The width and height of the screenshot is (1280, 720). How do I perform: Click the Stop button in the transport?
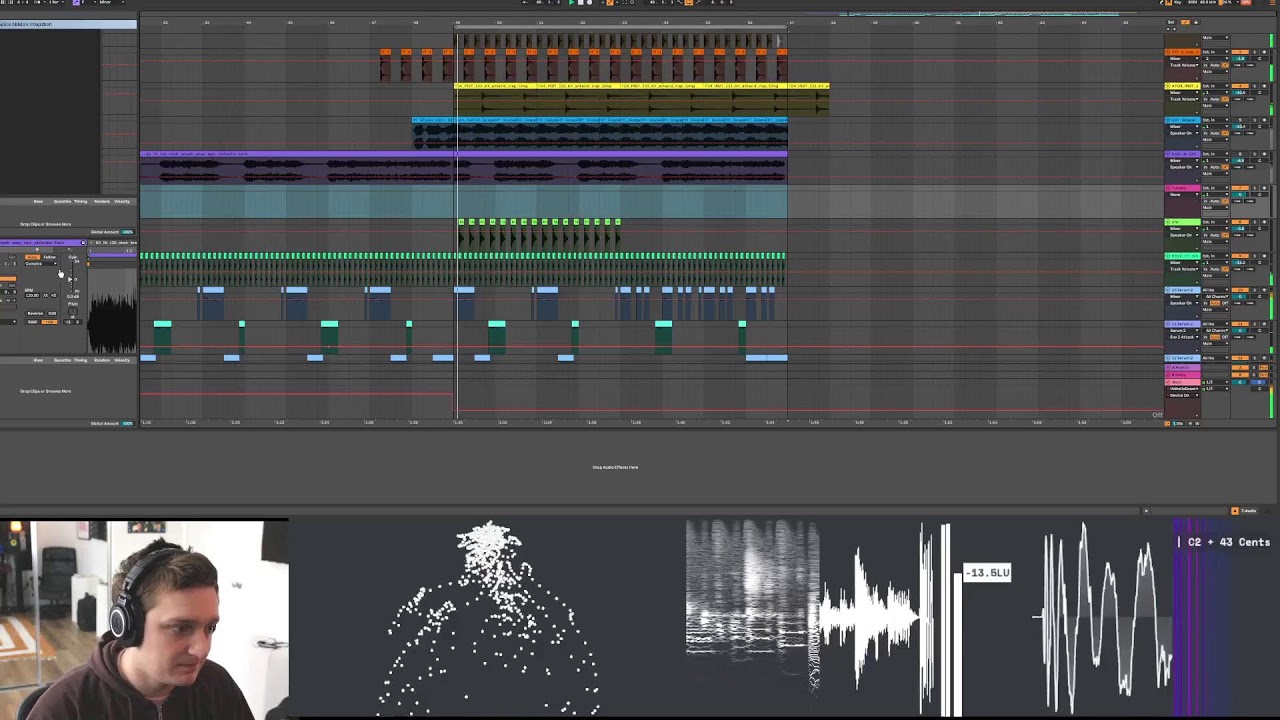click(580, 2)
